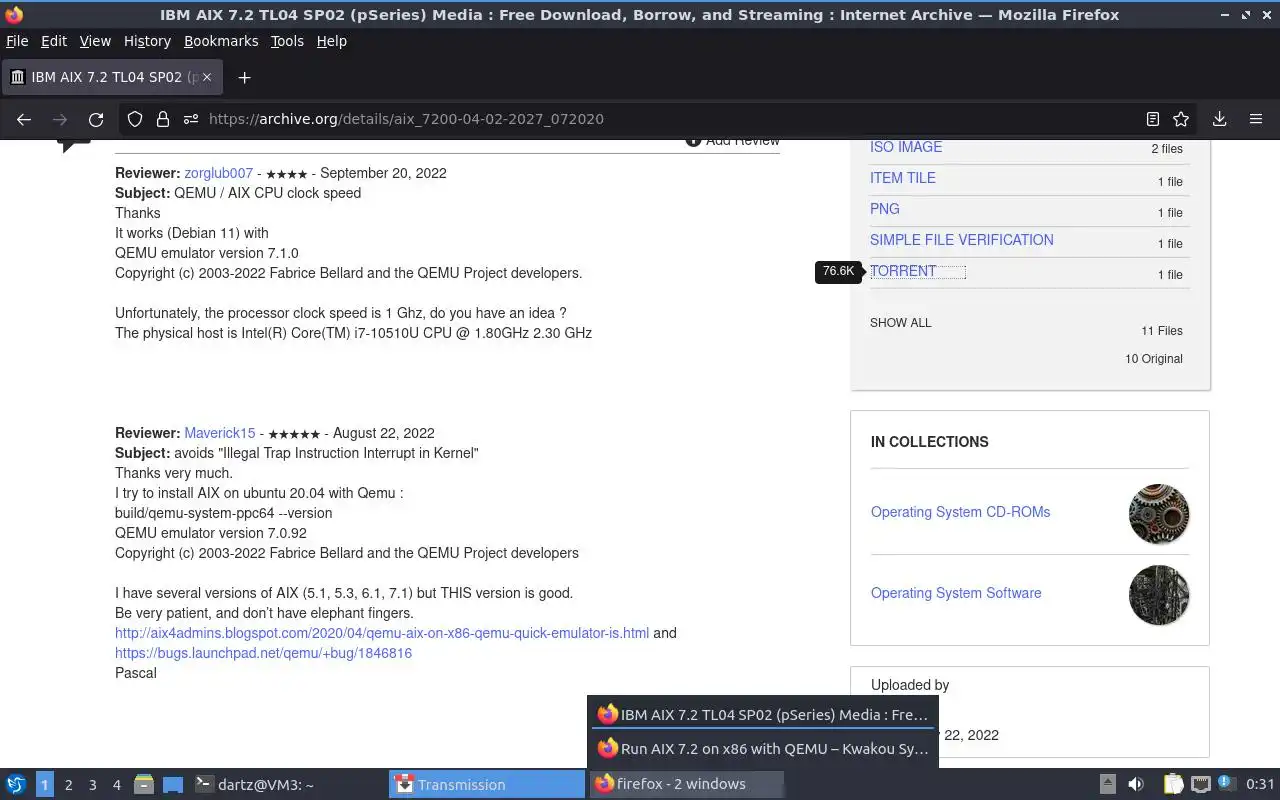Viewport: 1280px width, 800px height.
Task: Reload the page with the refresh icon
Action: 96,119
